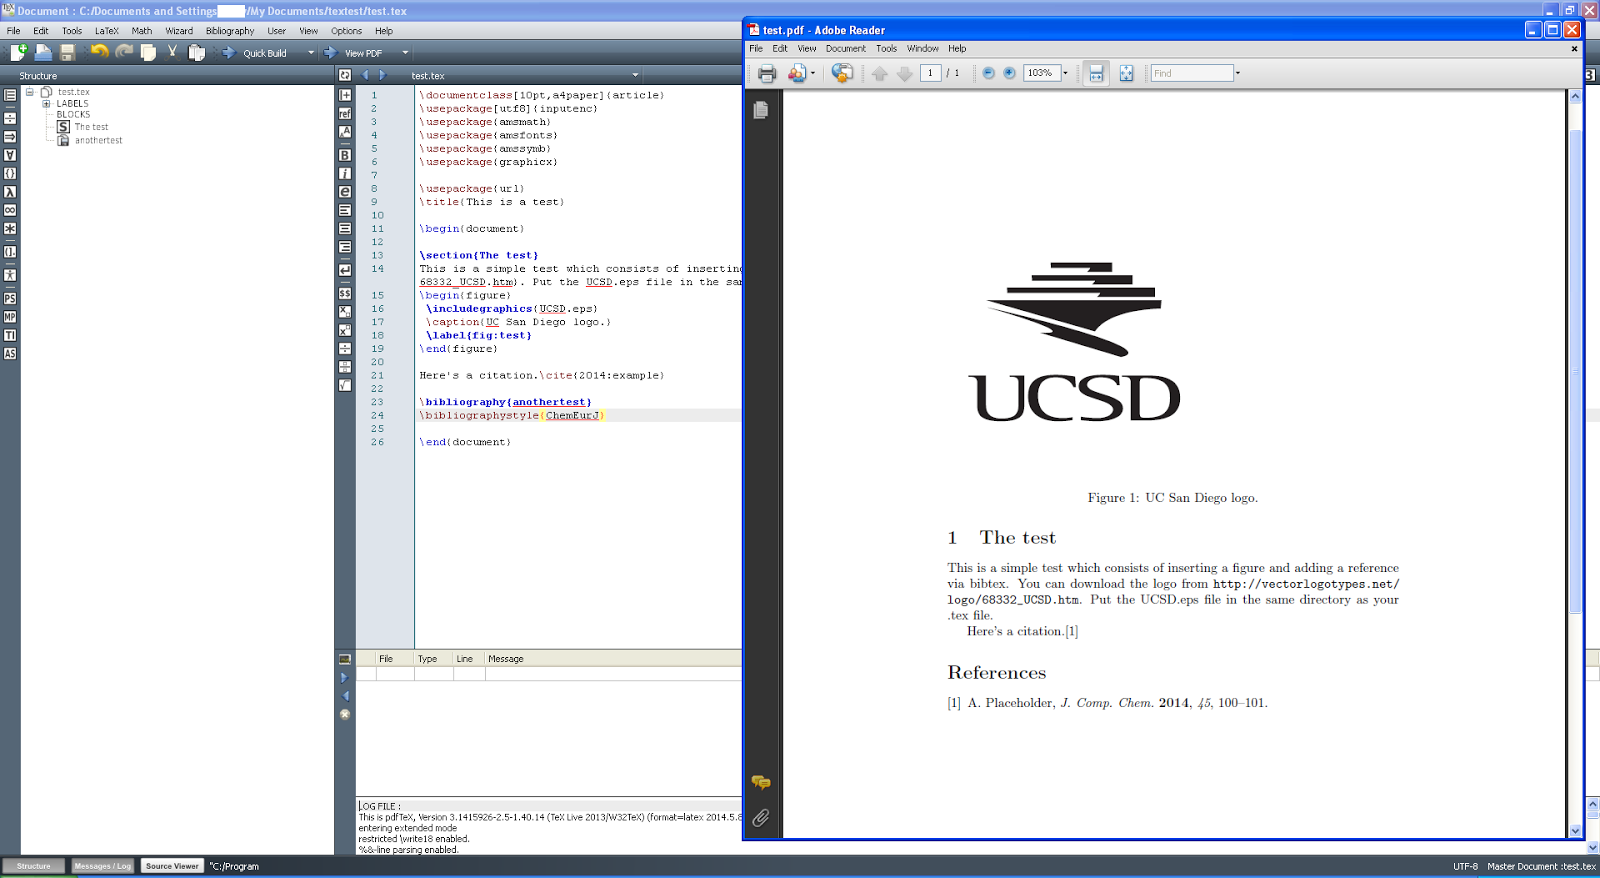Toggle fit-width scrolling mode in Adobe Reader
The image size is (1600, 878).
point(1096,73)
